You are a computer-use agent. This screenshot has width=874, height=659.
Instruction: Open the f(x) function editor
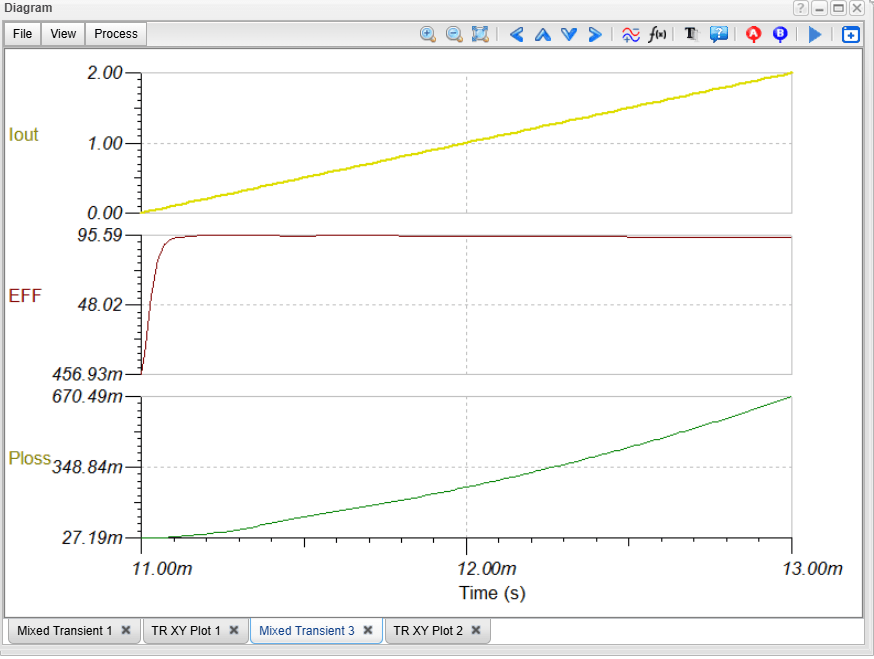657,34
